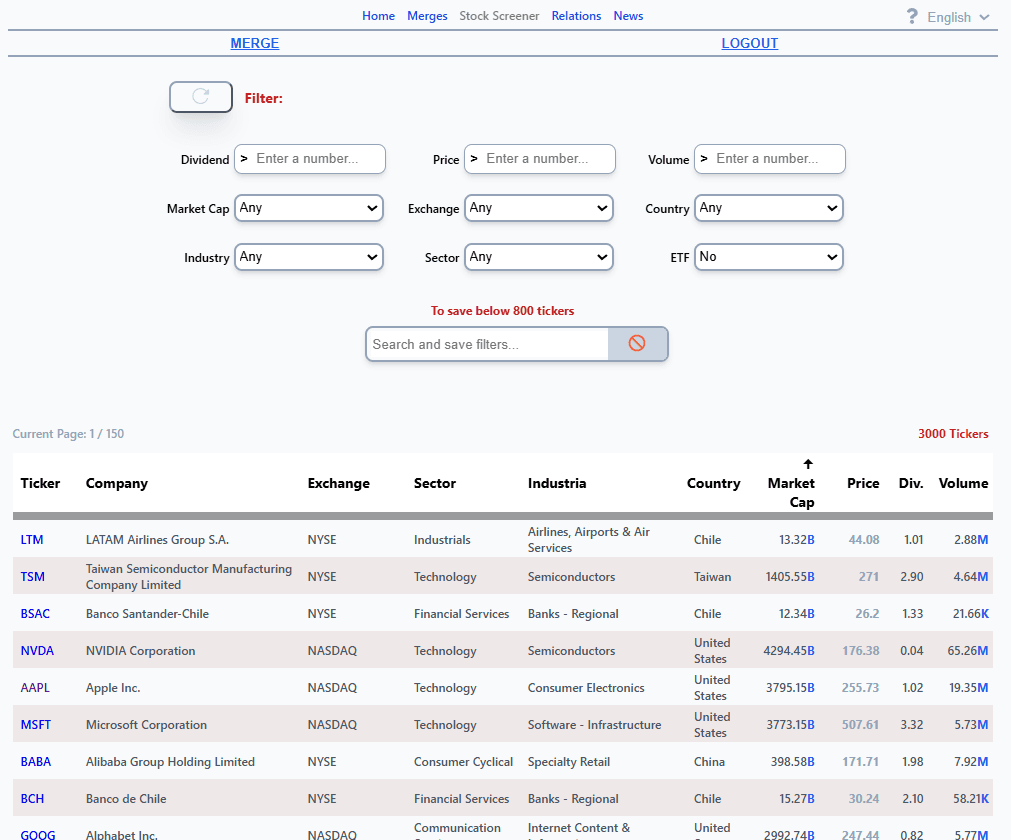Expand the Country filter dropdown
This screenshot has width=1011, height=840.
pos(769,208)
